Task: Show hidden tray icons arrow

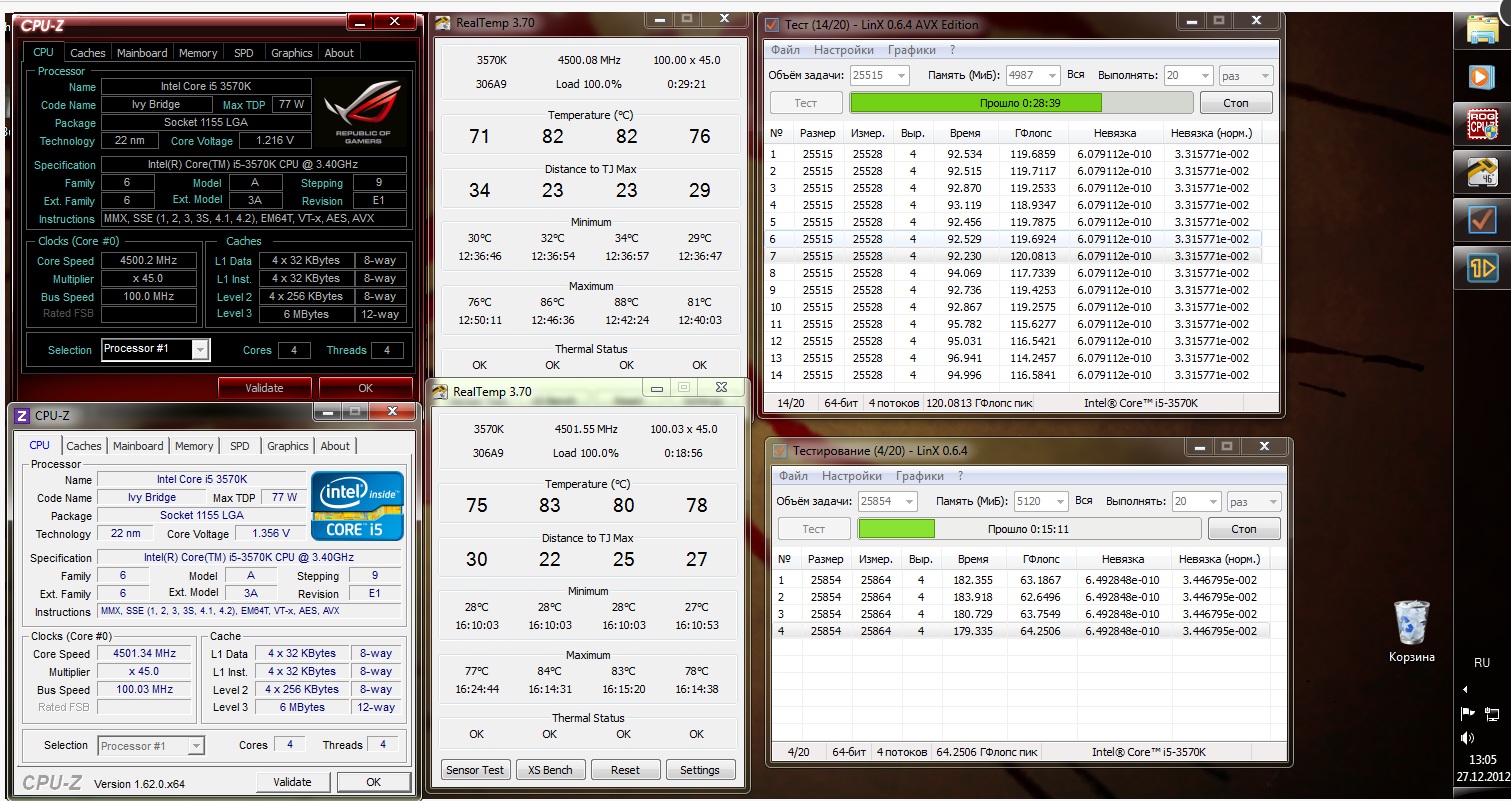Action: (1466, 689)
